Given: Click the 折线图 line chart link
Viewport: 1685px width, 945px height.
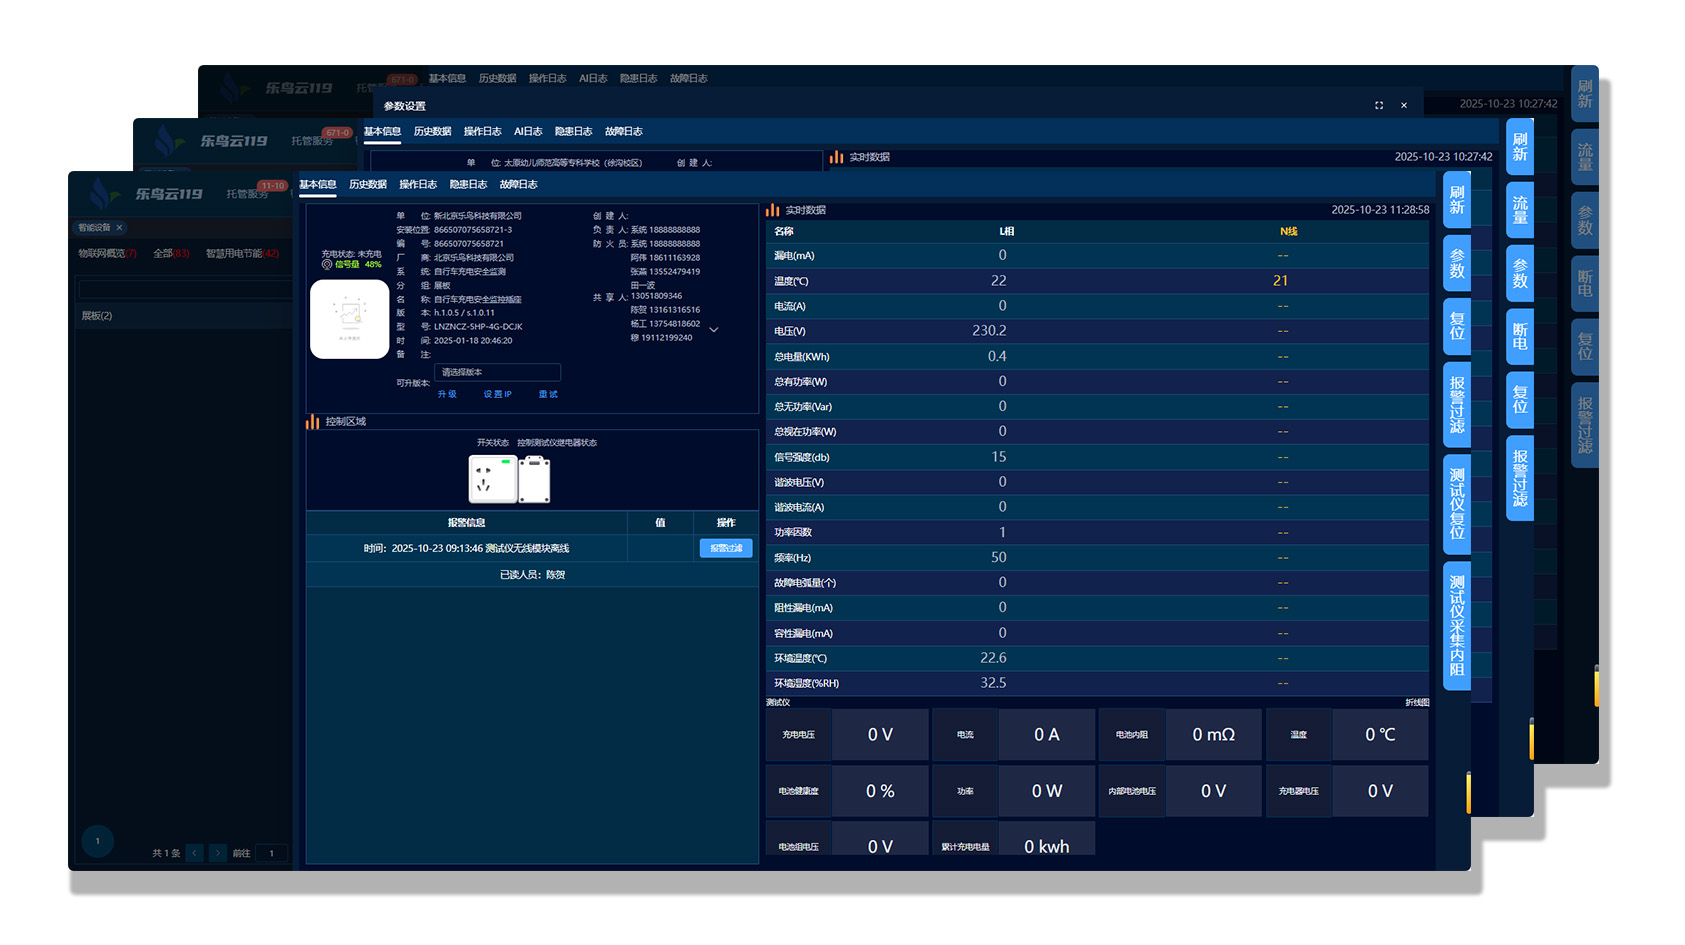Looking at the screenshot, I should pyautogui.click(x=1417, y=703).
